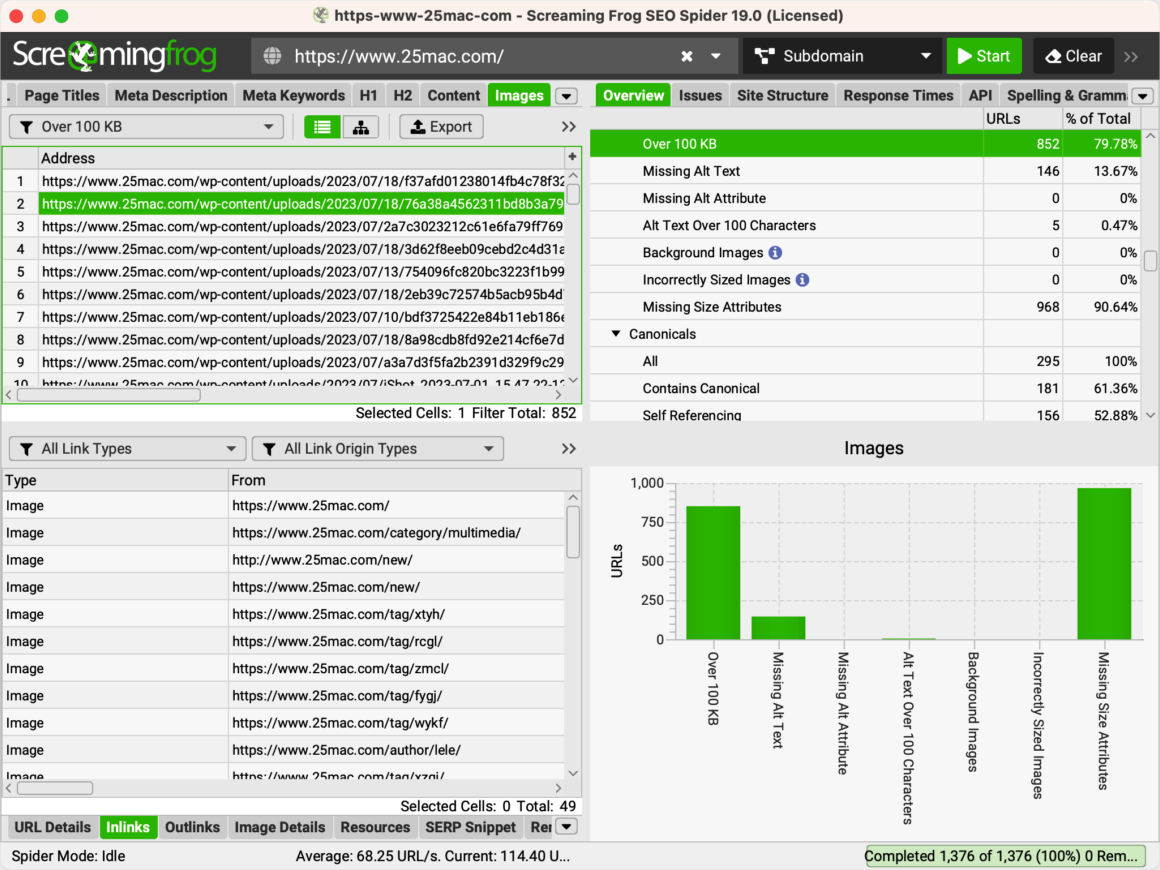Open the Response Times tab
This screenshot has width=1160, height=870.
898,95
